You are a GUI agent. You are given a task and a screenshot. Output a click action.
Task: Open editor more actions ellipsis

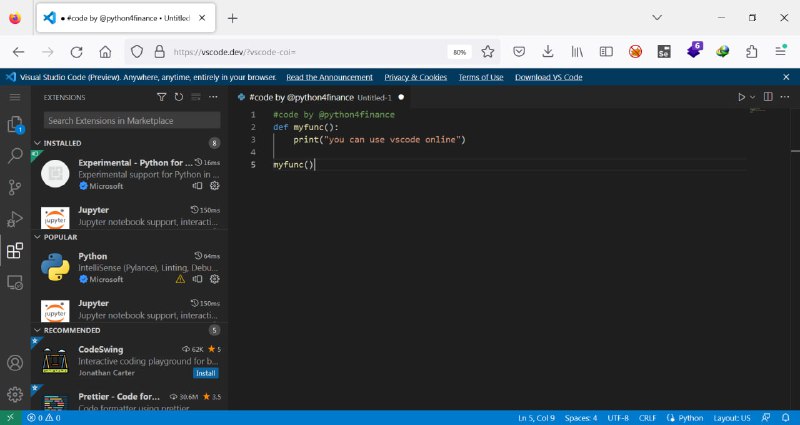[x=785, y=97]
